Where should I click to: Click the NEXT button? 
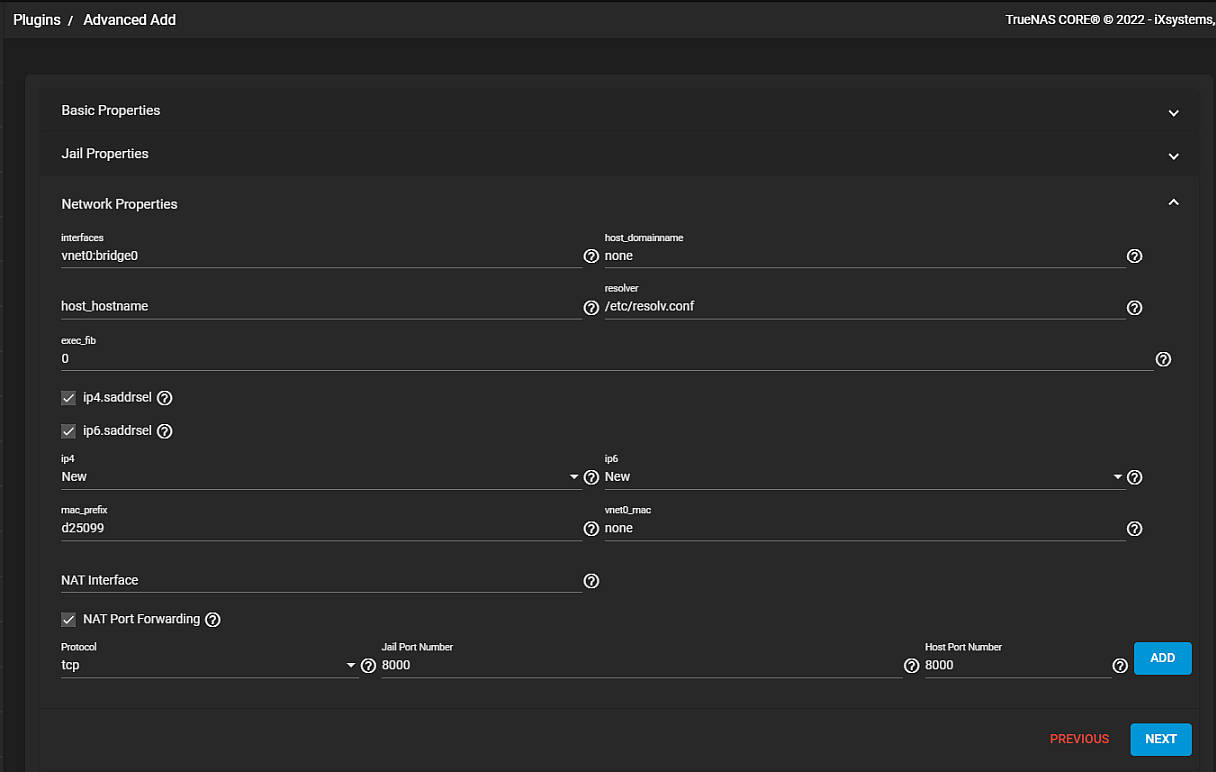tap(1160, 739)
